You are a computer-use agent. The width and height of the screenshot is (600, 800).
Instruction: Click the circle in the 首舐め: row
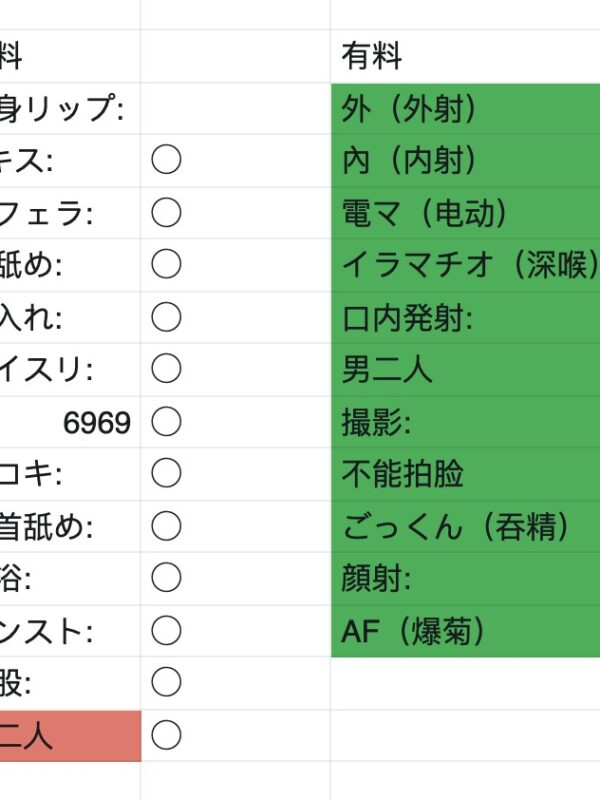point(166,526)
